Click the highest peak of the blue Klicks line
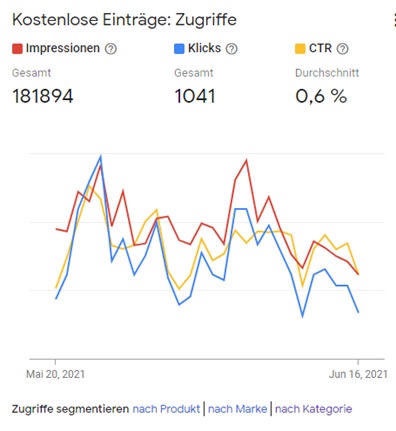Viewport: 396px width, 431px height. [100, 156]
